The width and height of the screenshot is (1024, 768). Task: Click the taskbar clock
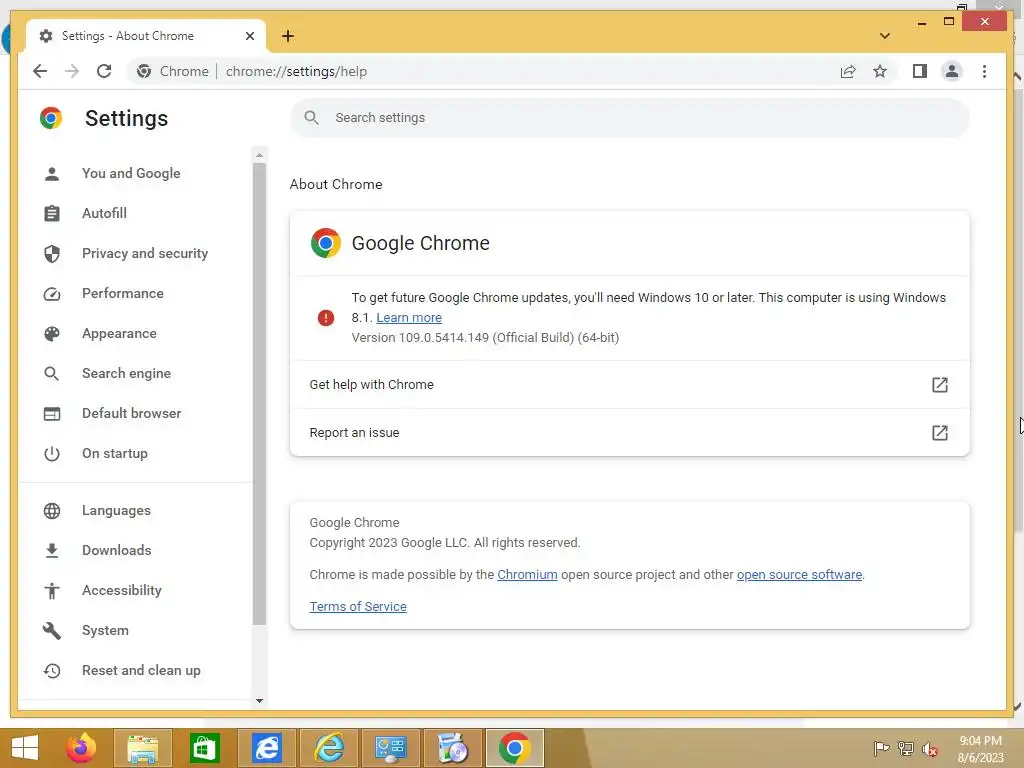(x=980, y=749)
